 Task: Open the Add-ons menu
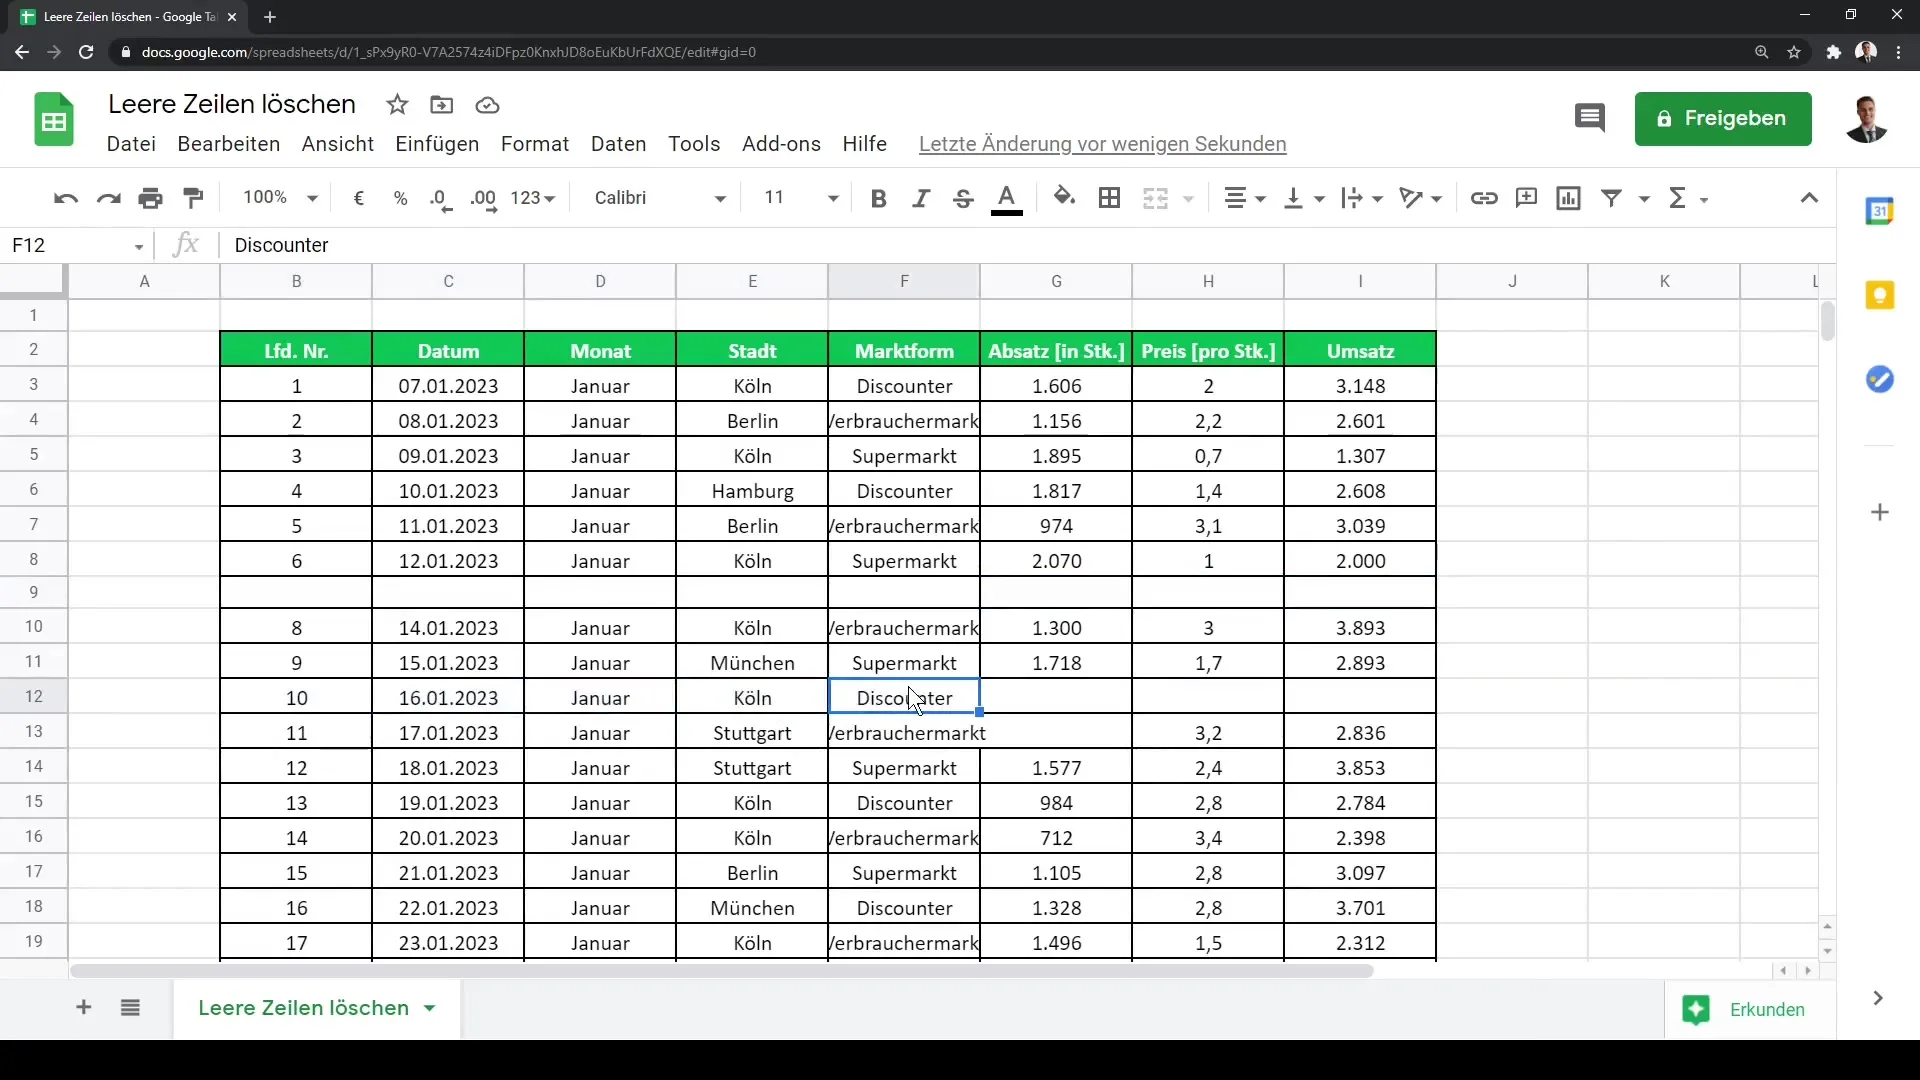tap(781, 144)
